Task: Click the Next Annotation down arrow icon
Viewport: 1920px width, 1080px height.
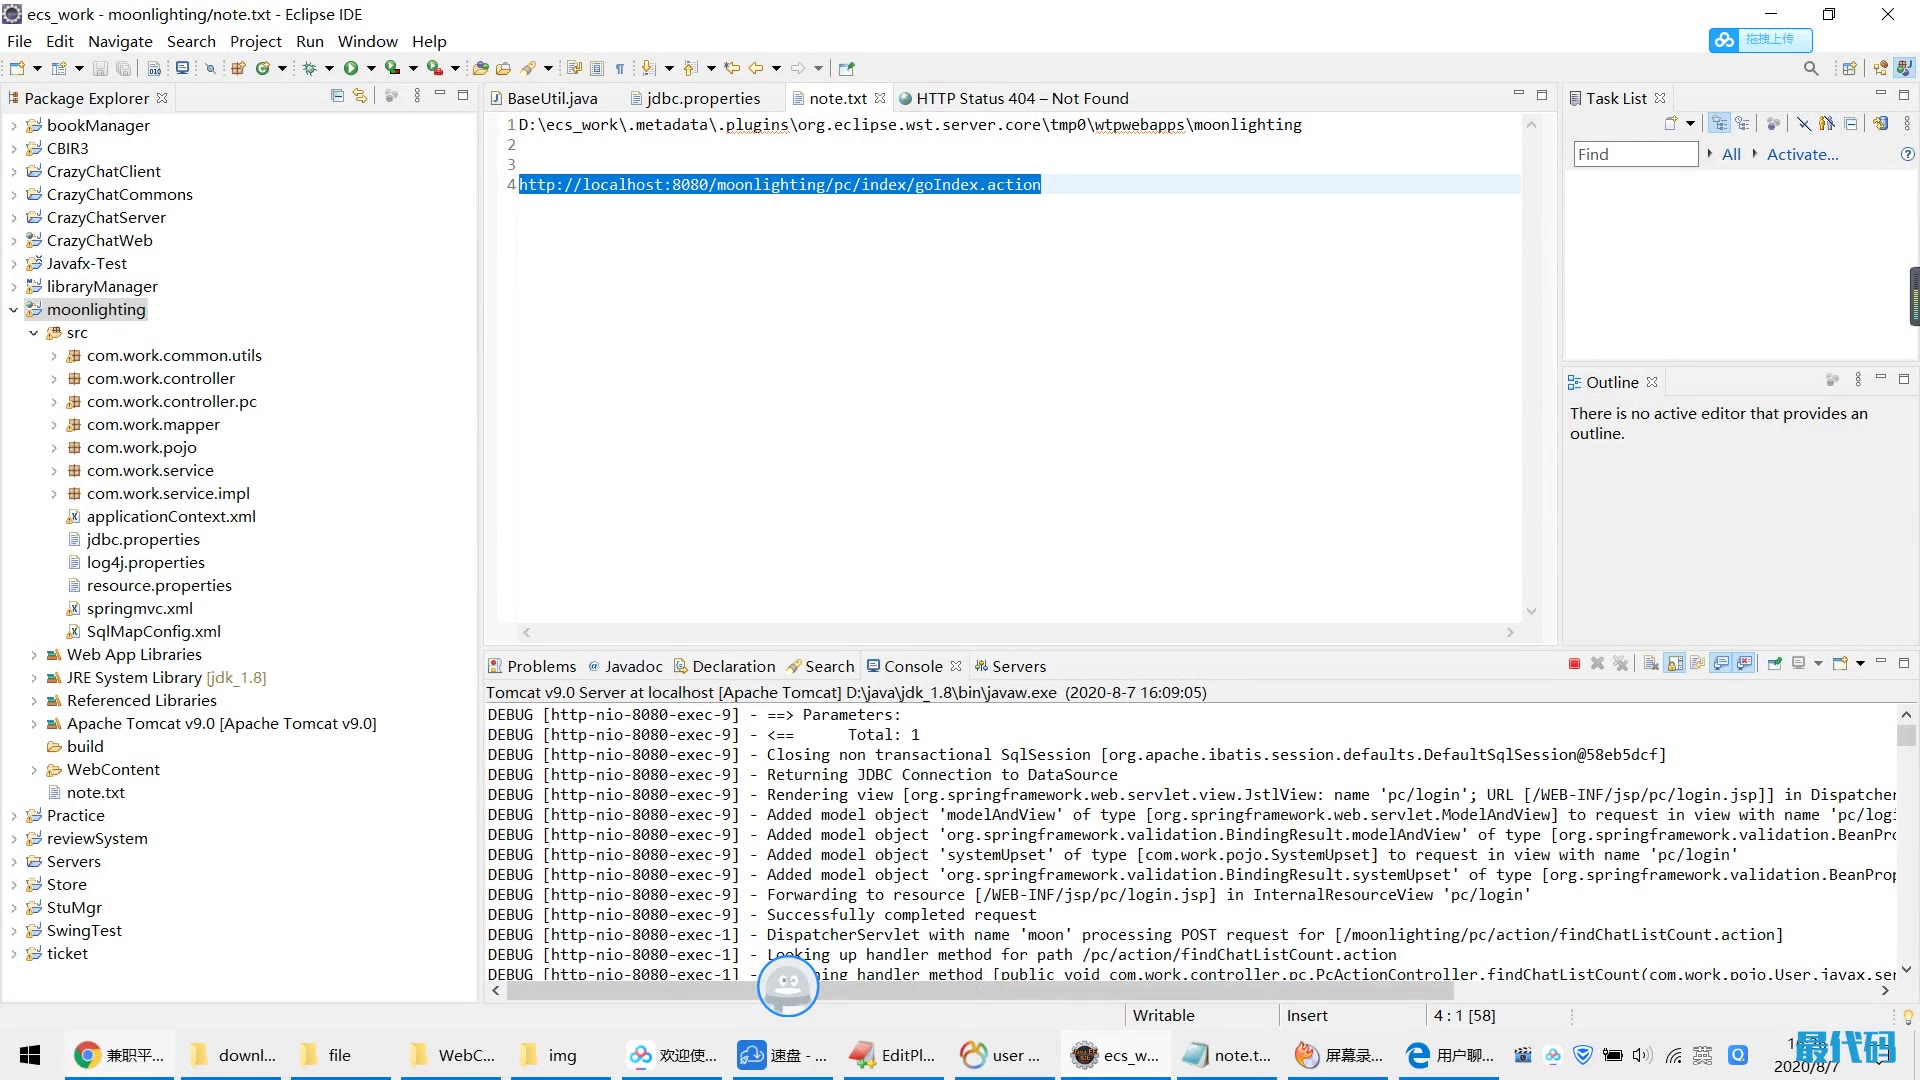Action: pos(648,68)
